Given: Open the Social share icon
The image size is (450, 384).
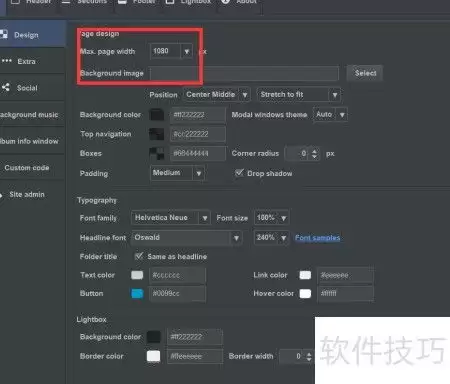Looking at the screenshot, I should [x=6, y=88].
